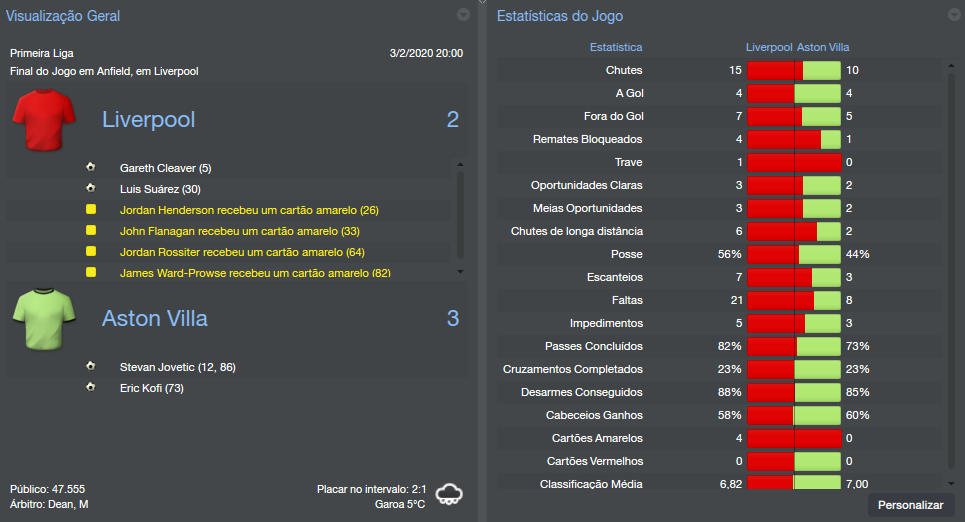
Task: Click yellow card icon next to Jordan Henderson
Action: (91, 210)
